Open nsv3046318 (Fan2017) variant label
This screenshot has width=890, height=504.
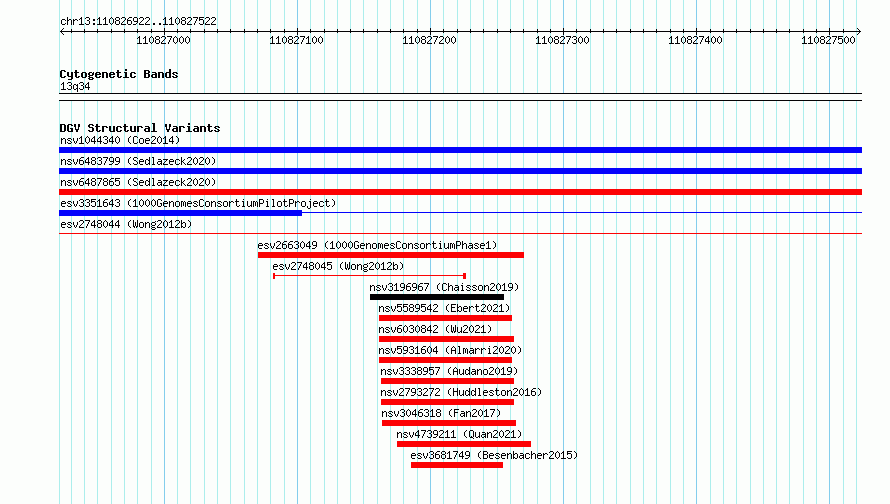442,413
